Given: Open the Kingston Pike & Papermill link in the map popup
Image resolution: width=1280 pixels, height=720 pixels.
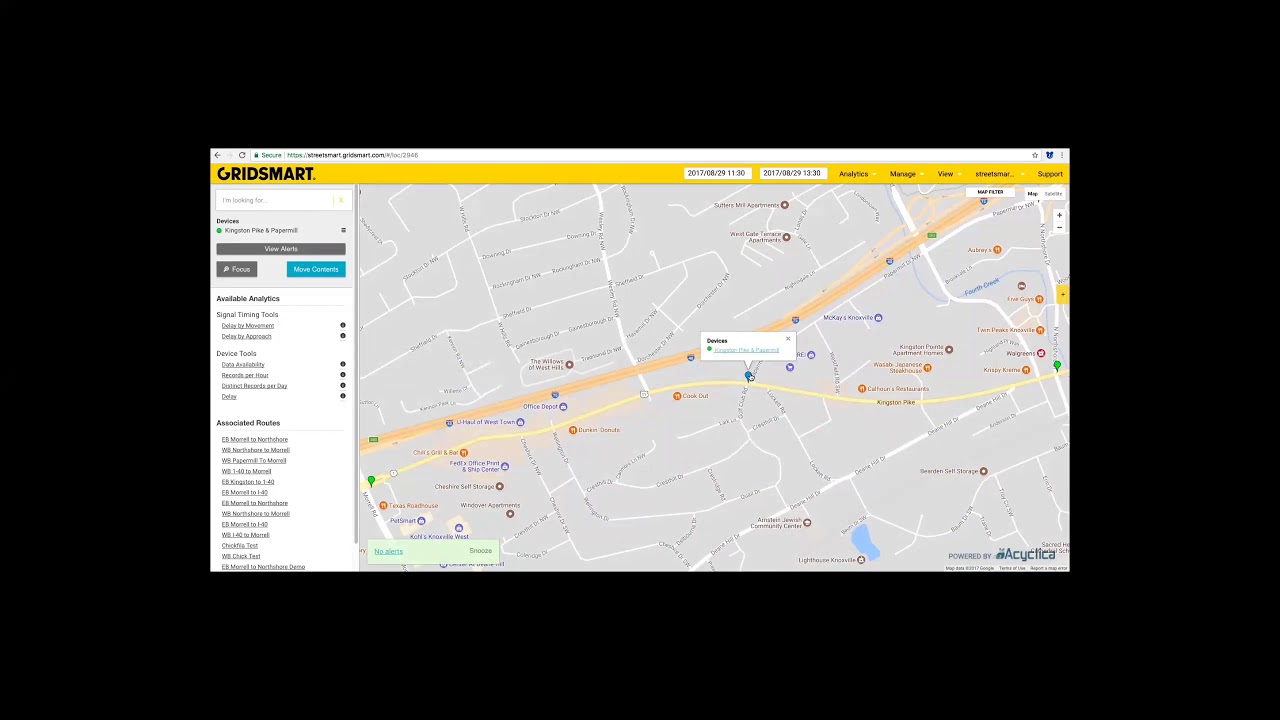Looking at the screenshot, I should [x=746, y=350].
